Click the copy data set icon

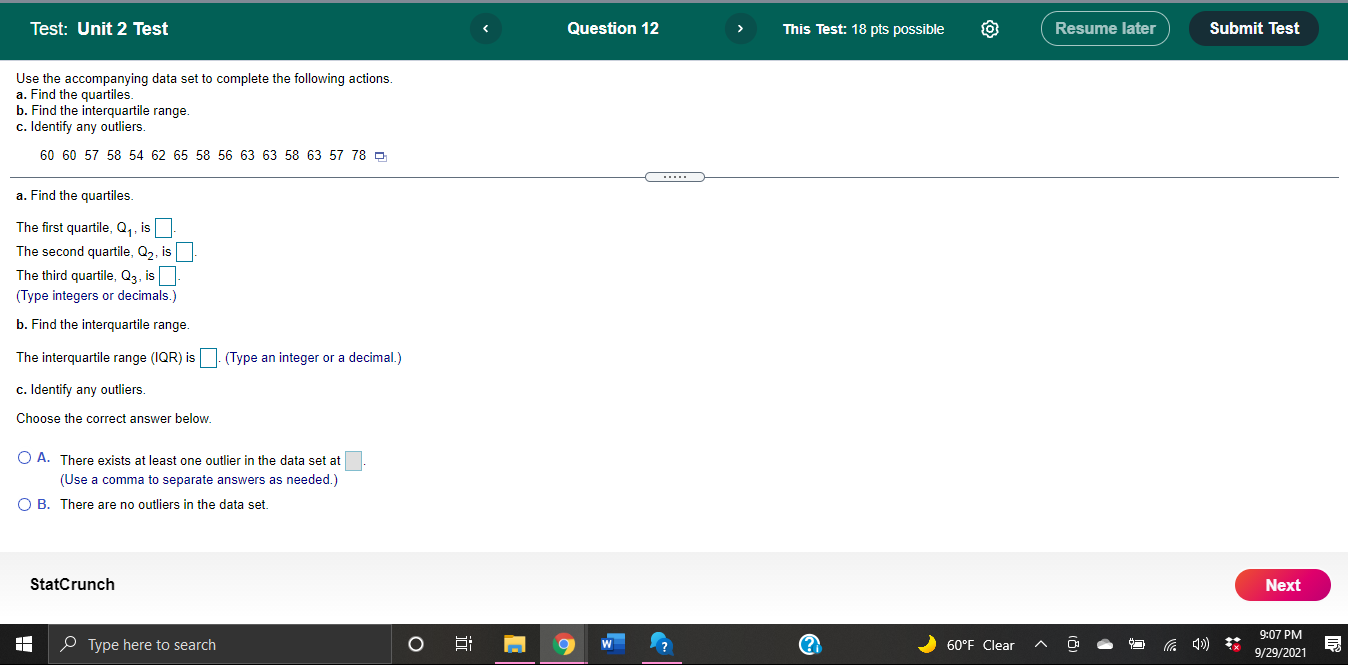coord(379,156)
